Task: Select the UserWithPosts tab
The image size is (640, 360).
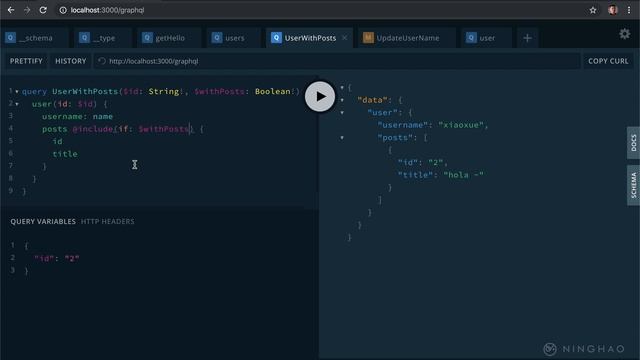Action: click(309, 38)
